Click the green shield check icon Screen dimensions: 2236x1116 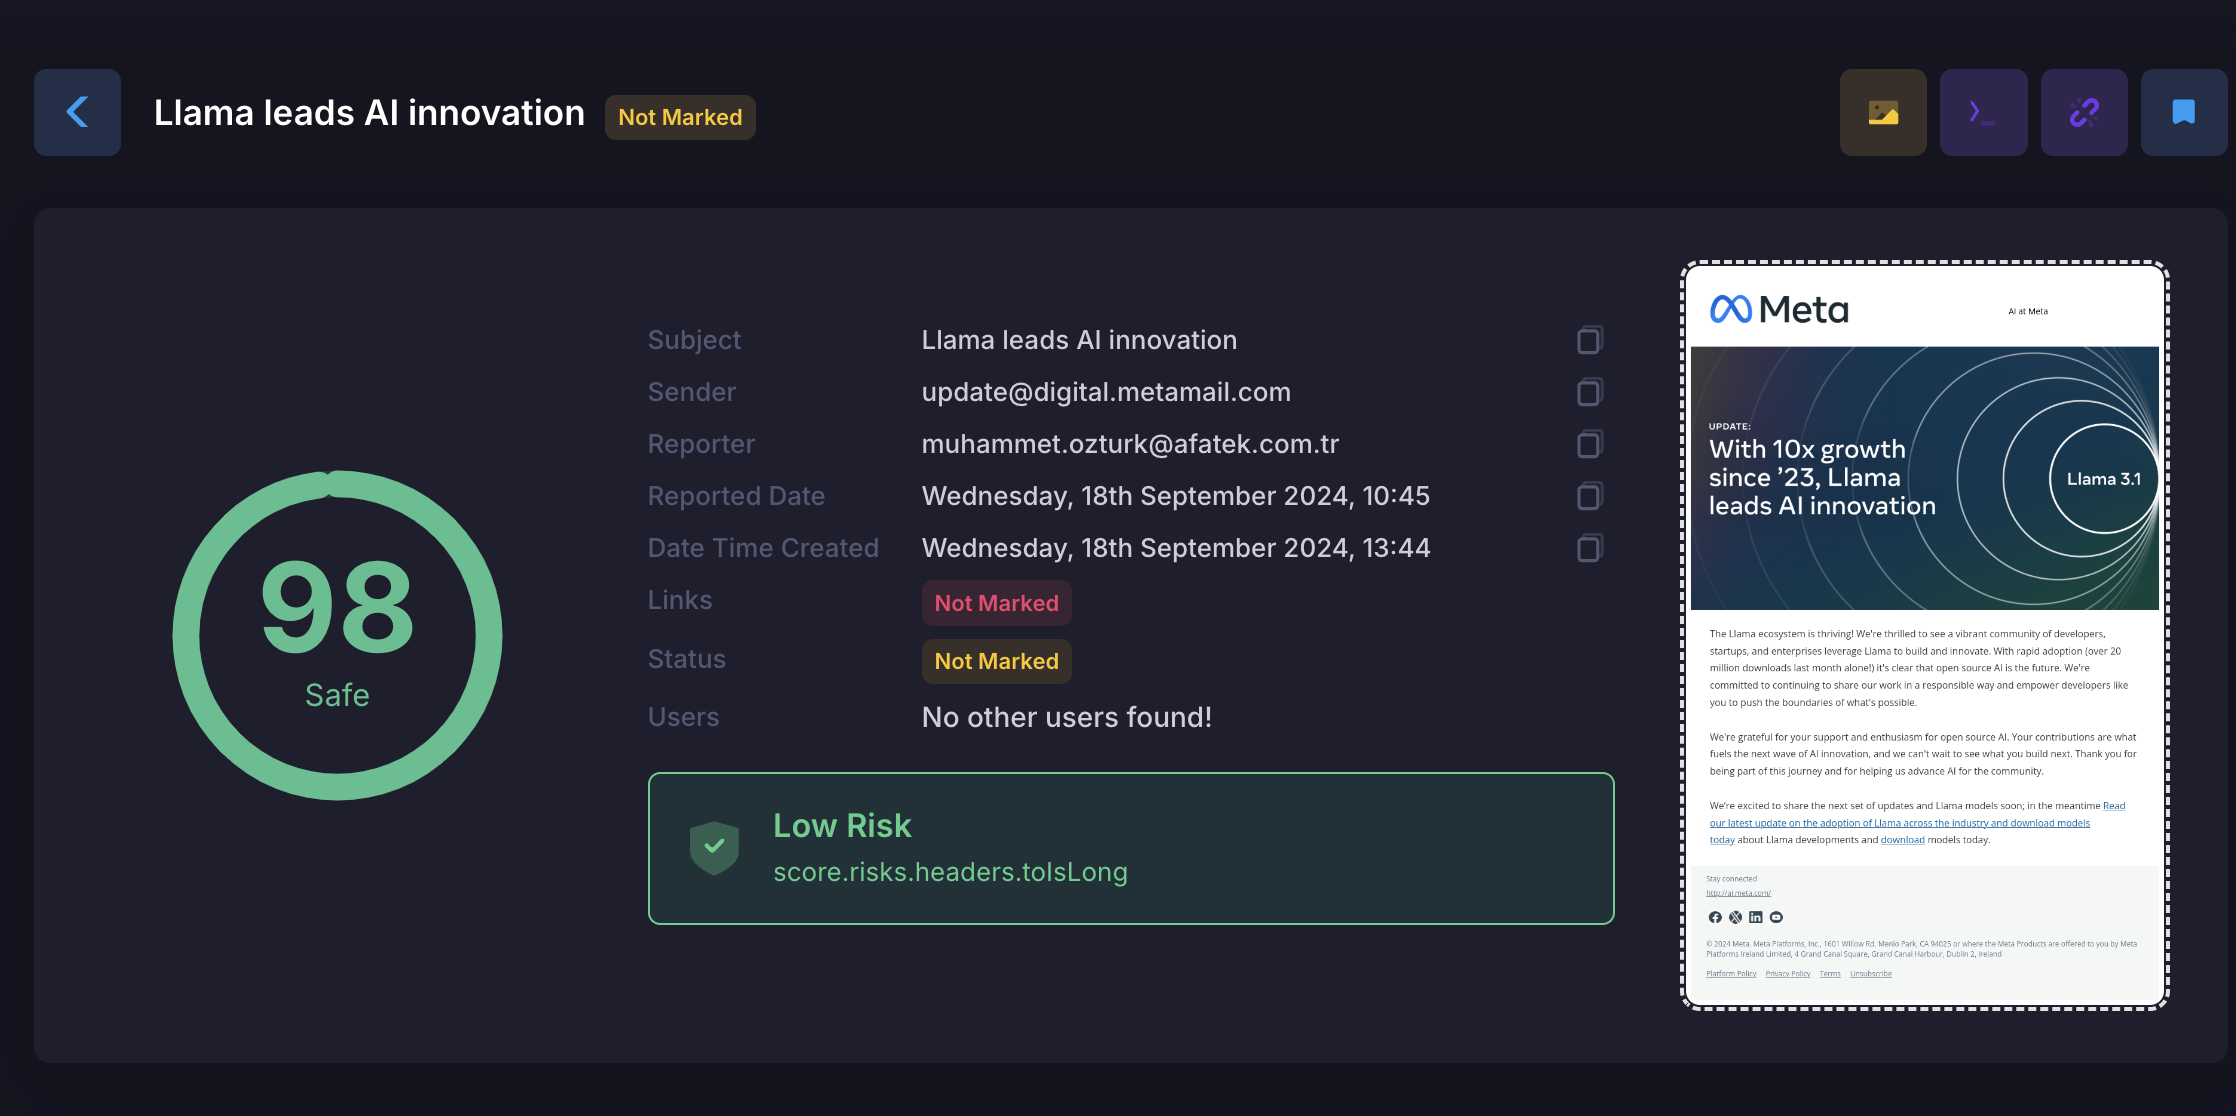(x=714, y=847)
